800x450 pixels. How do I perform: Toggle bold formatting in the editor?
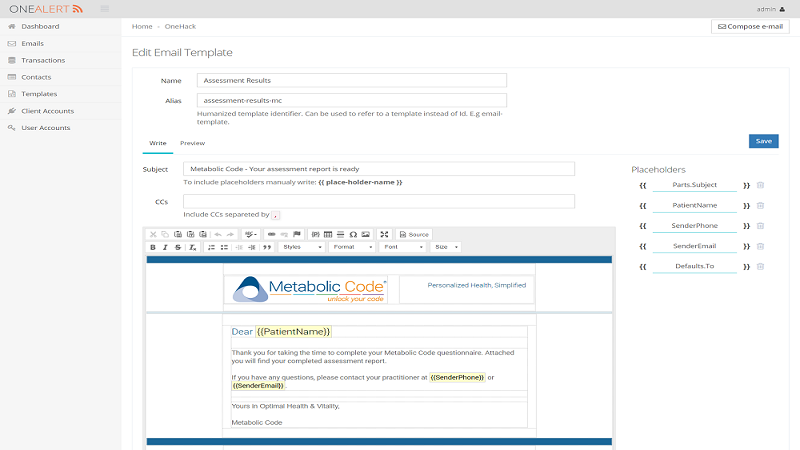[153, 247]
